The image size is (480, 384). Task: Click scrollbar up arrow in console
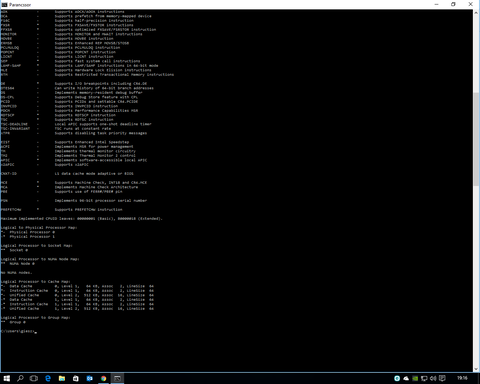pos(476,12)
